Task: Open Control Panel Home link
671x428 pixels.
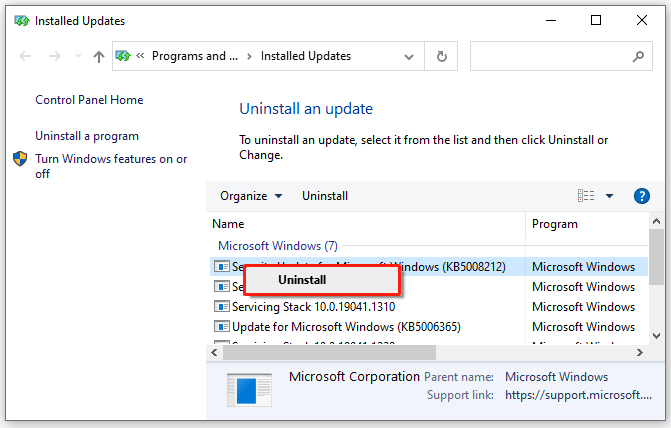Action: [x=89, y=100]
